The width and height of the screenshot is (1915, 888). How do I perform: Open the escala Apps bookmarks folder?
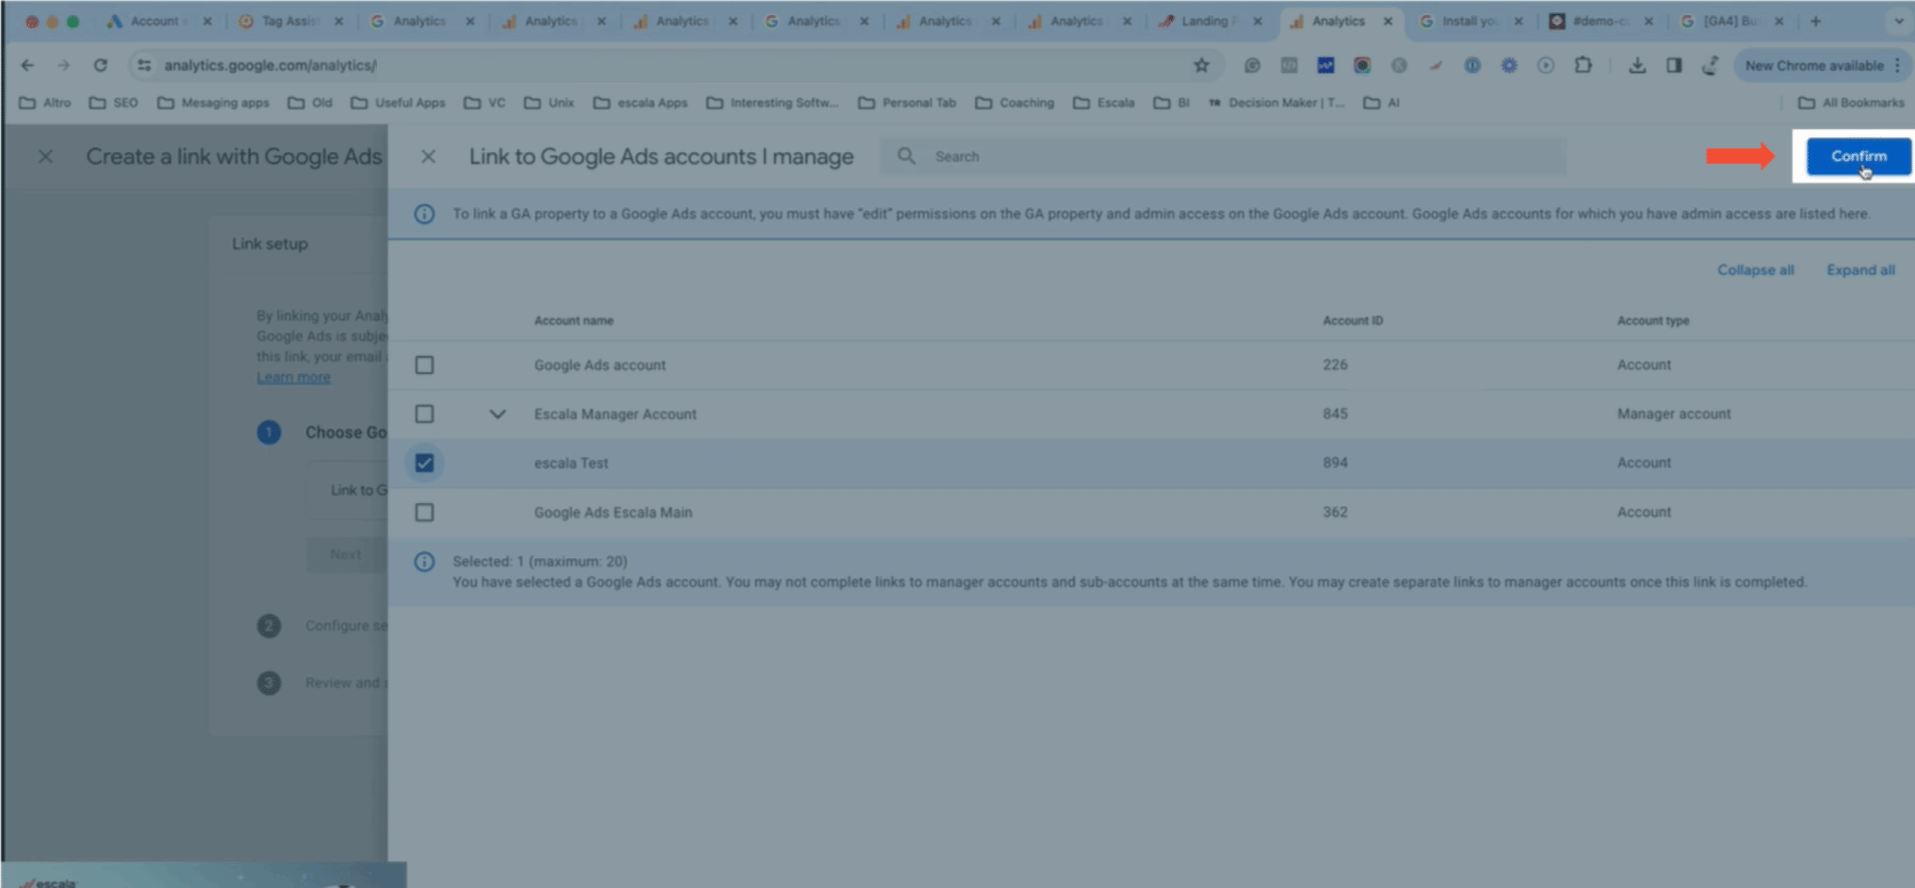[640, 102]
